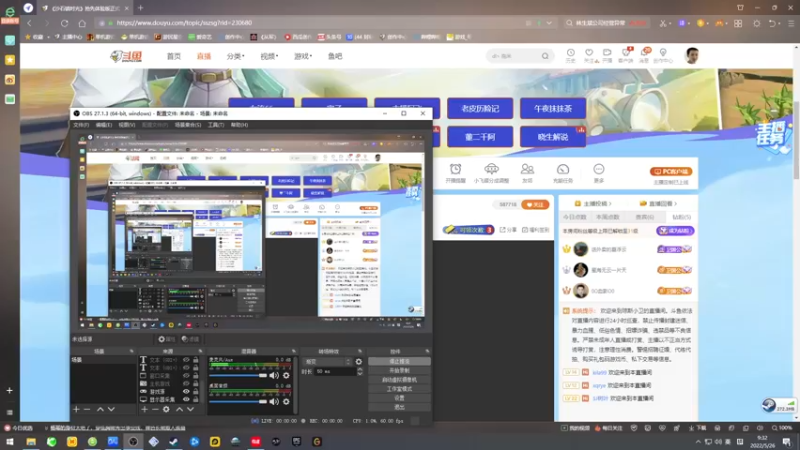Open the user avatar in Douyu header
800x450 pixels.
click(692, 56)
